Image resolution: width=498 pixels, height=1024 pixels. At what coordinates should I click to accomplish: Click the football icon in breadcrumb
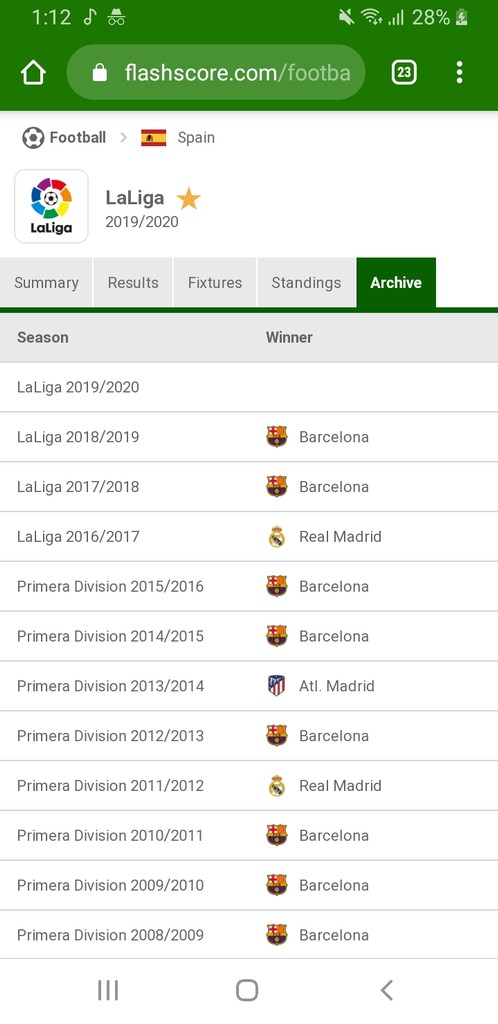pos(33,138)
